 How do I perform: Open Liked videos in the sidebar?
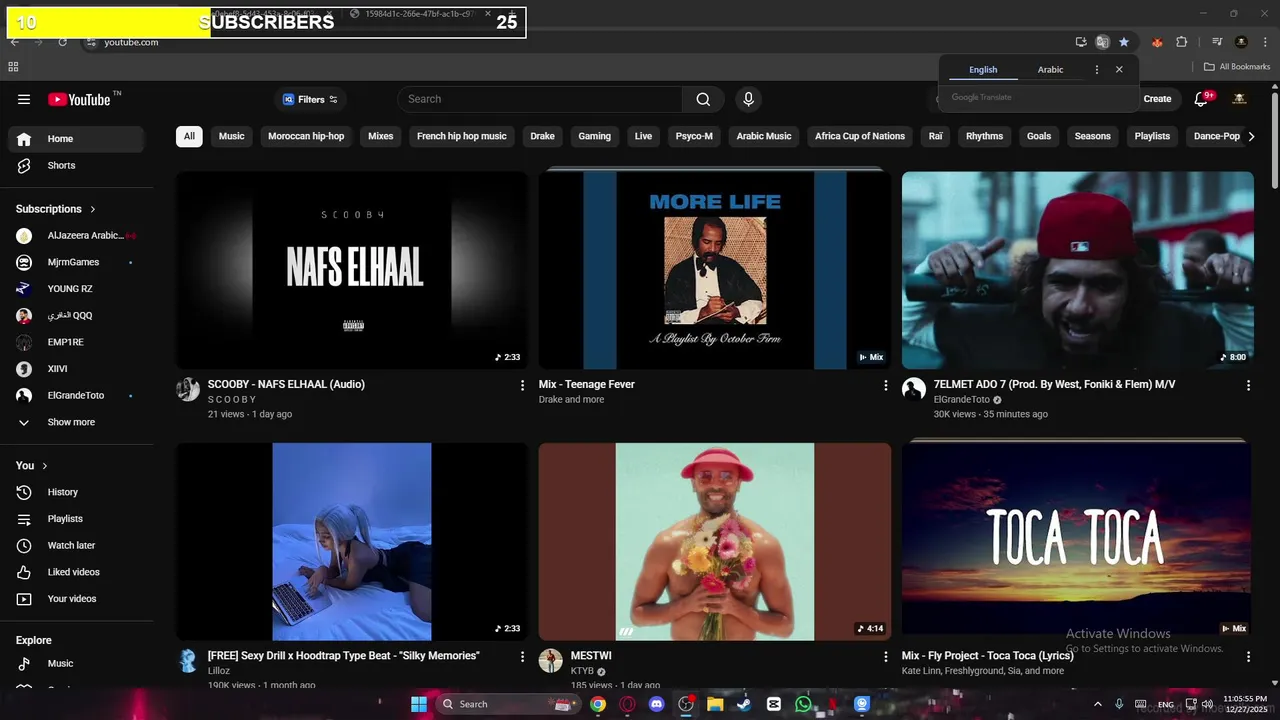point(77,572)
